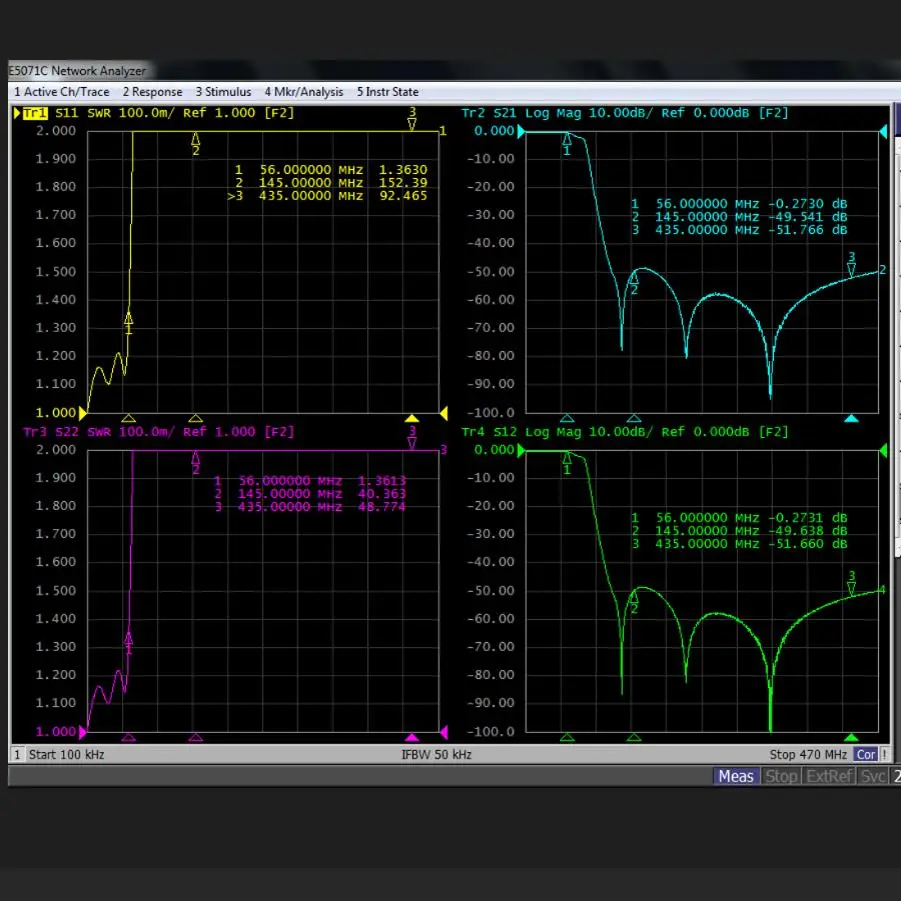Select marker 2 at the S21 trace notch
This screenshot has height=901, width=901.
click(x=633, y=279)
